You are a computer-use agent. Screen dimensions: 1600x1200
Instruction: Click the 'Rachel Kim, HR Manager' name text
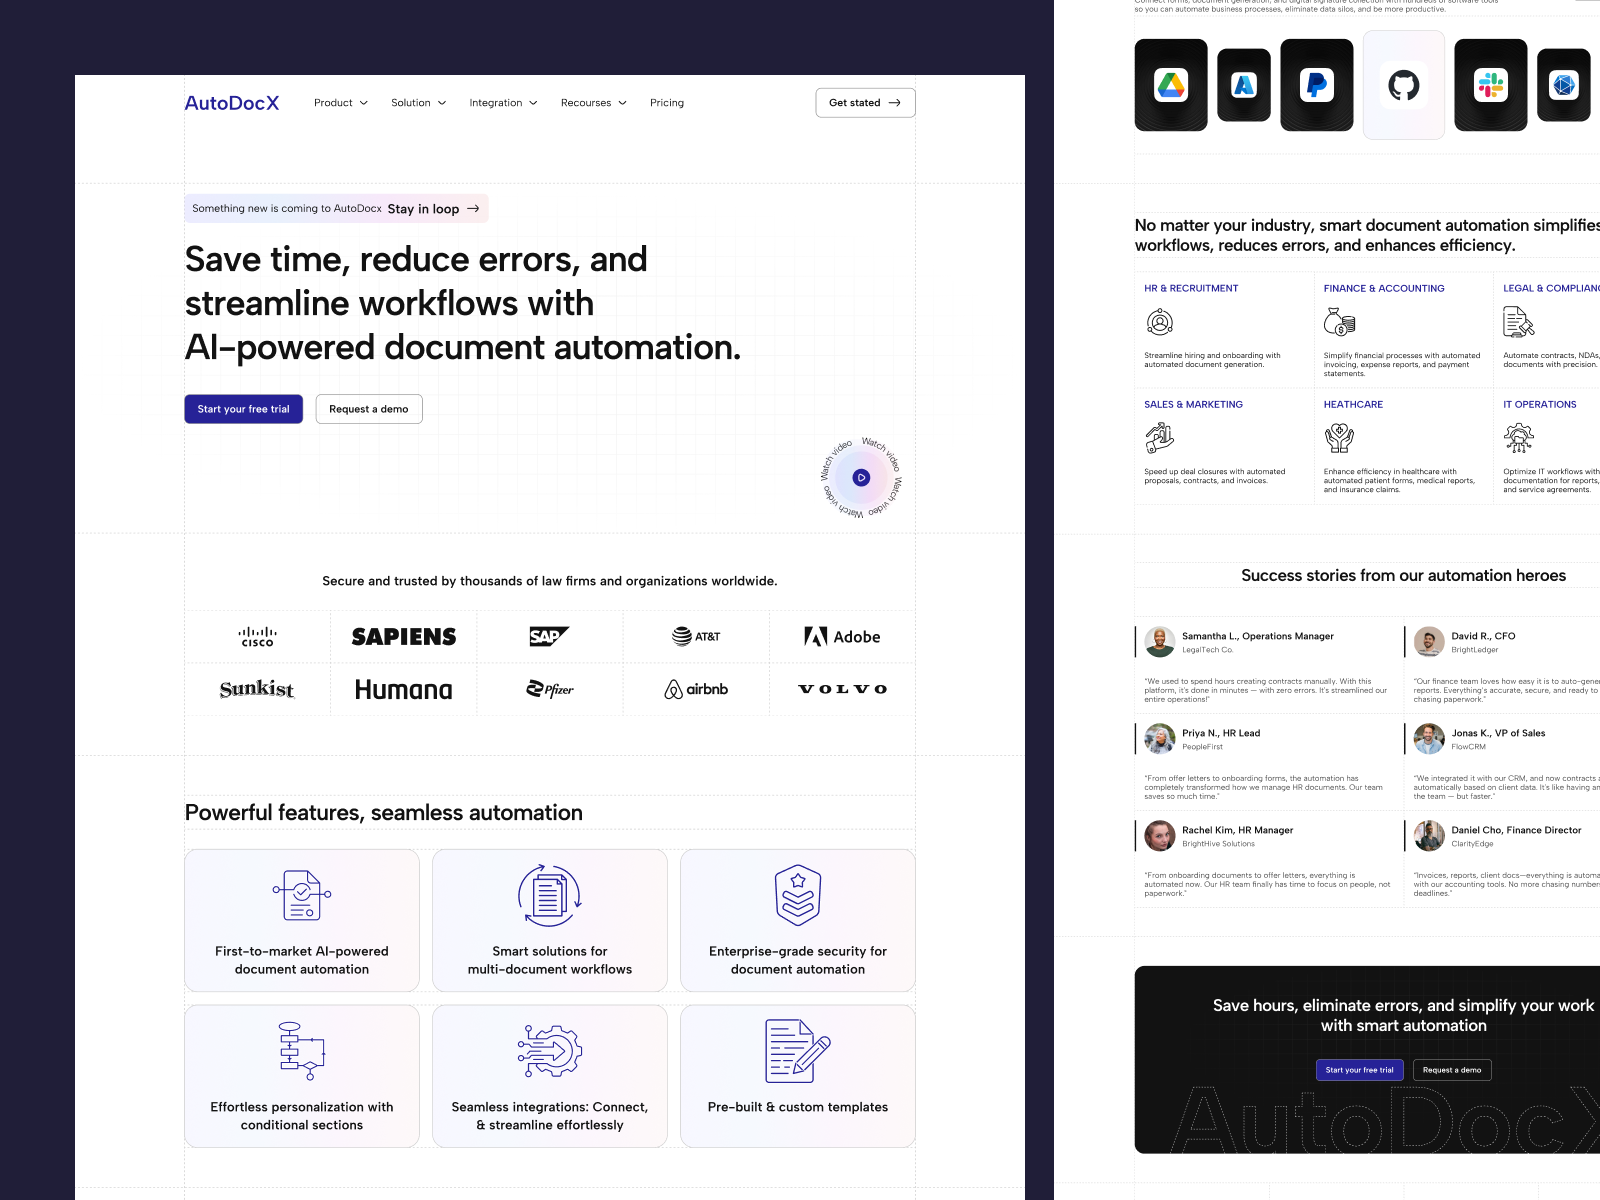[1238, 830]
